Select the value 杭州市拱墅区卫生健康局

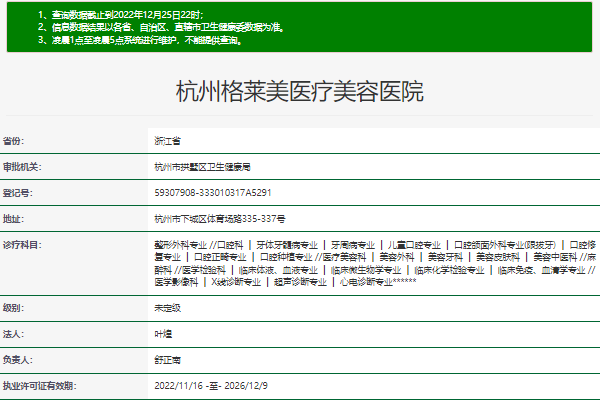(202, 167)
